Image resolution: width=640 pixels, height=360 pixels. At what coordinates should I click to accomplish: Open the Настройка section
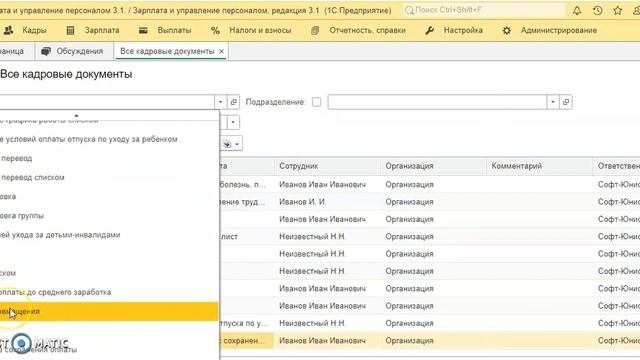click(x=463, y=30)
